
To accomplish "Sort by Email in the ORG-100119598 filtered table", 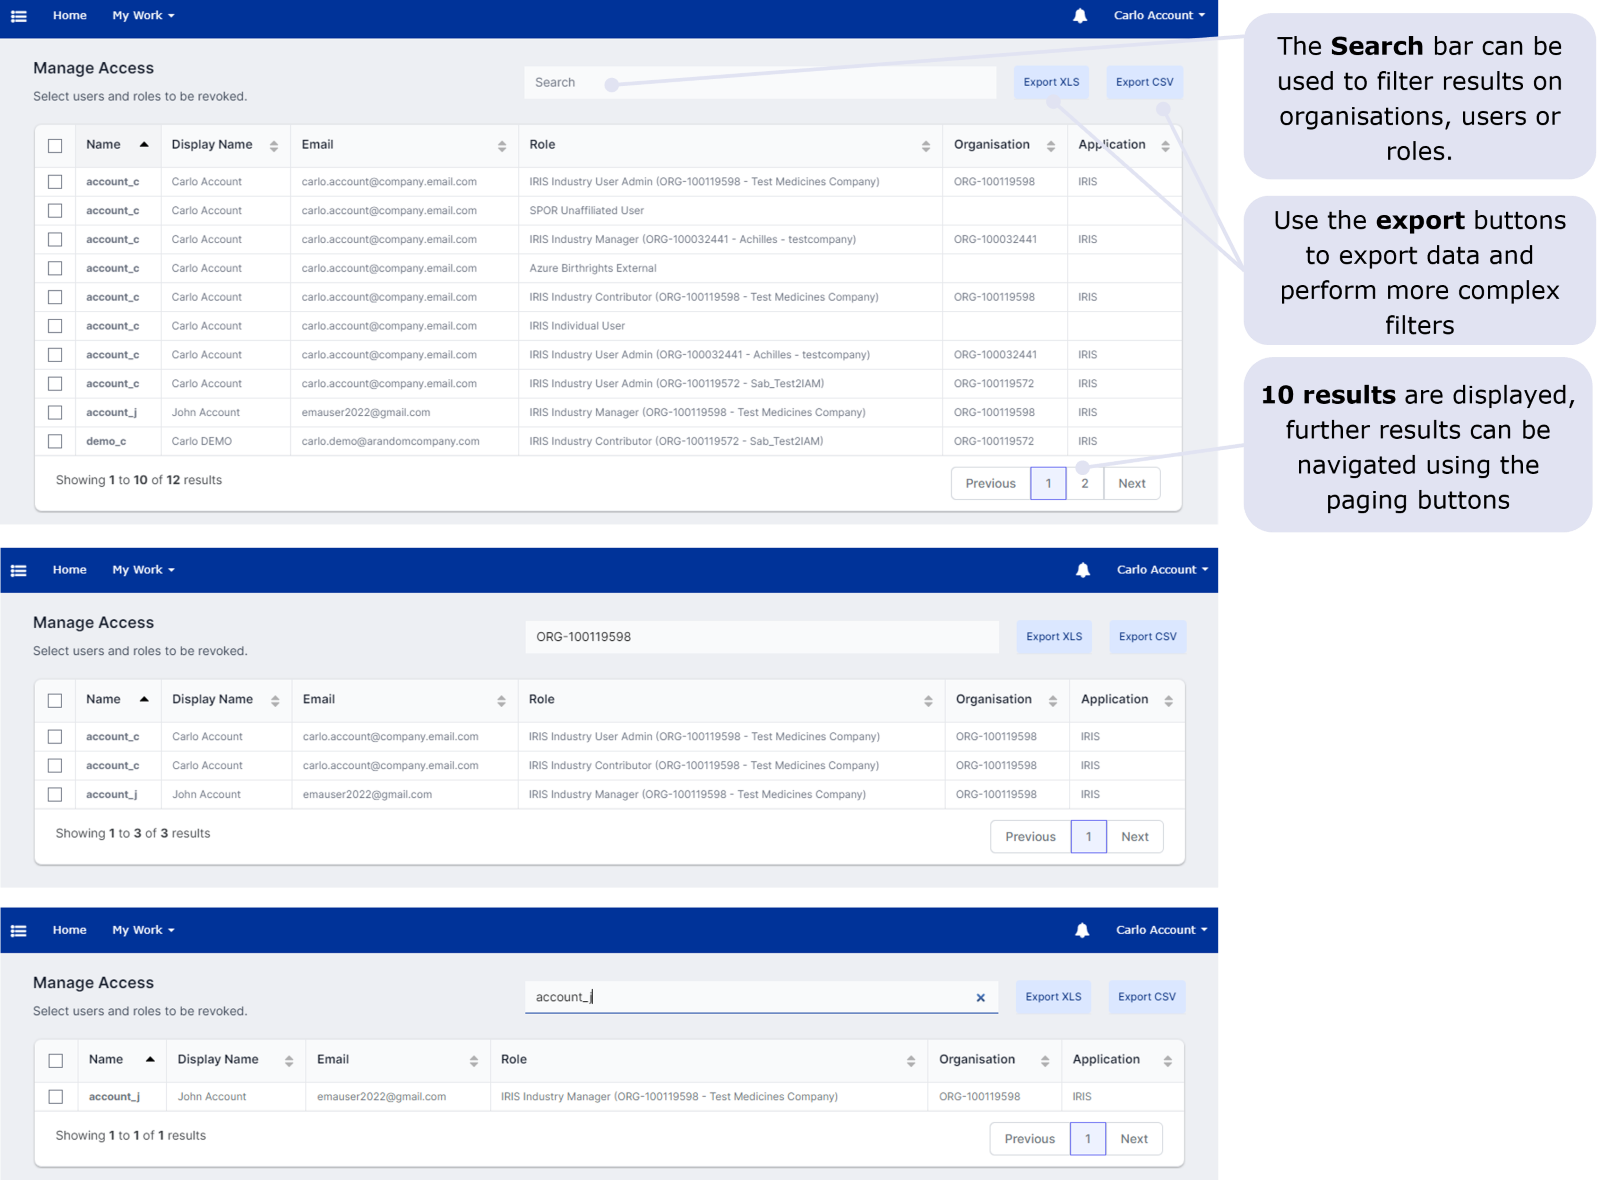I will [x=501, y=701].
